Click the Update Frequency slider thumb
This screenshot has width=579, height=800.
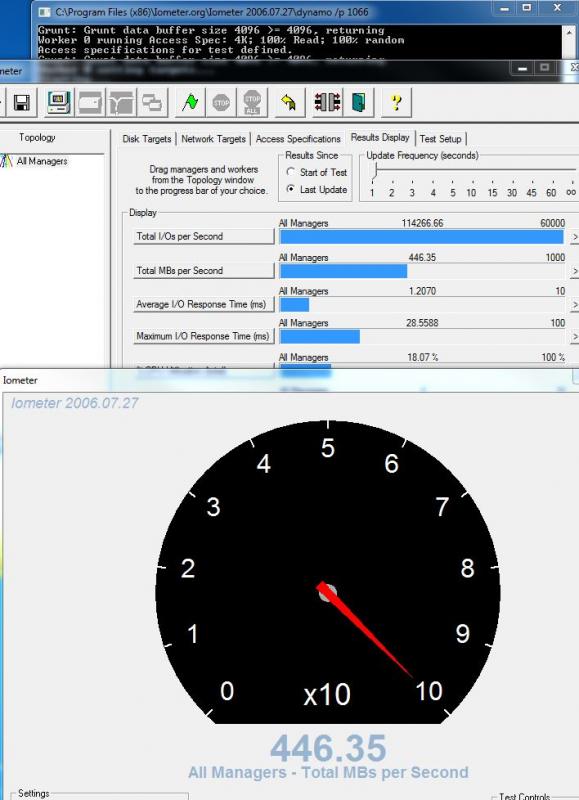[x=374, y=170]
